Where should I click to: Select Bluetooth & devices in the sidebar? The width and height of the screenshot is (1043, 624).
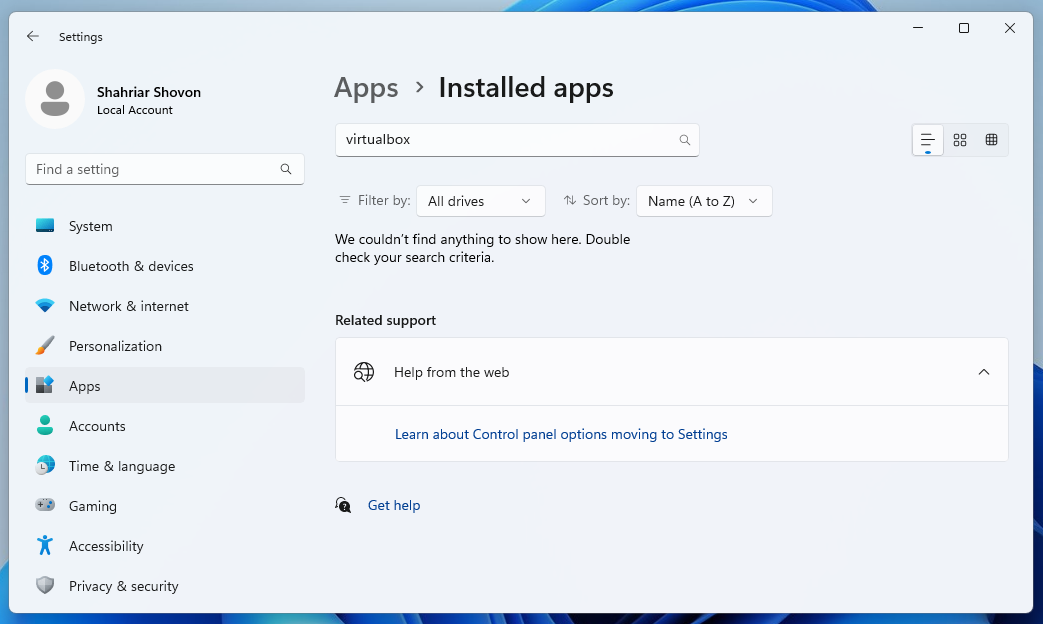(x=128, y=266)
